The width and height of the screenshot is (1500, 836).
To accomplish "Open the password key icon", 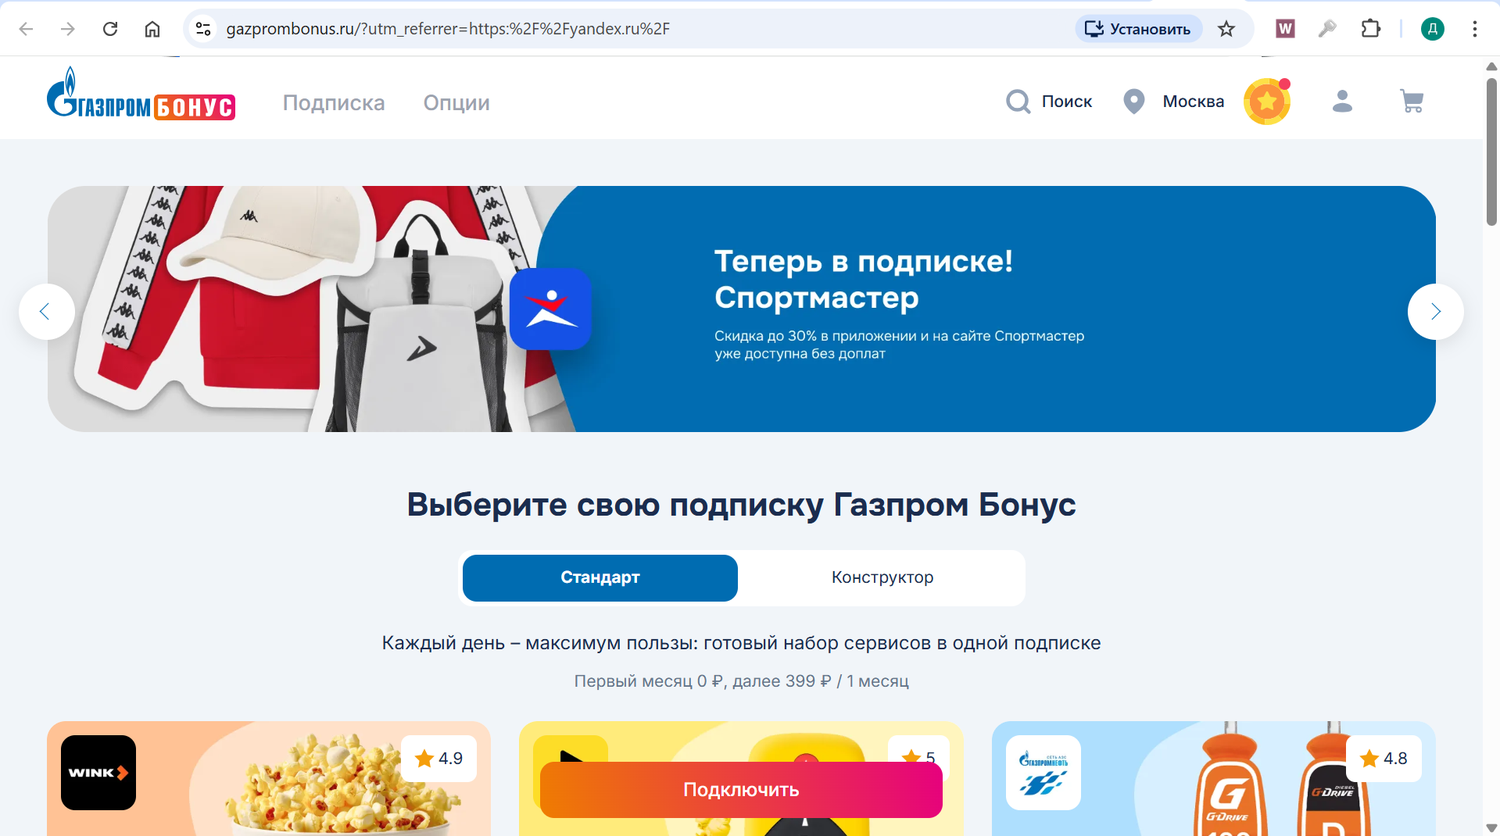I will pos(1327,29).
